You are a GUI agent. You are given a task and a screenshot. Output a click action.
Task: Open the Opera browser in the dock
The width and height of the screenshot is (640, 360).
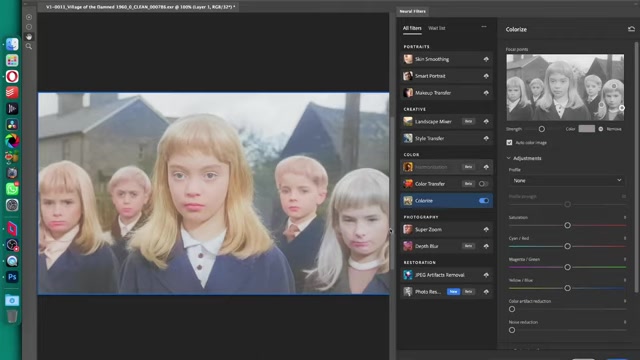pos(12,76)
